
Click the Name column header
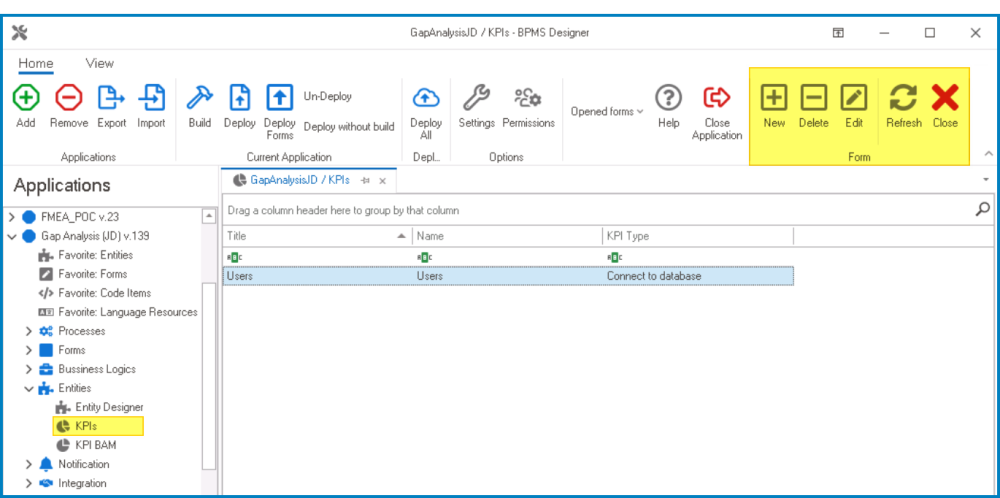tap(507, 236)
